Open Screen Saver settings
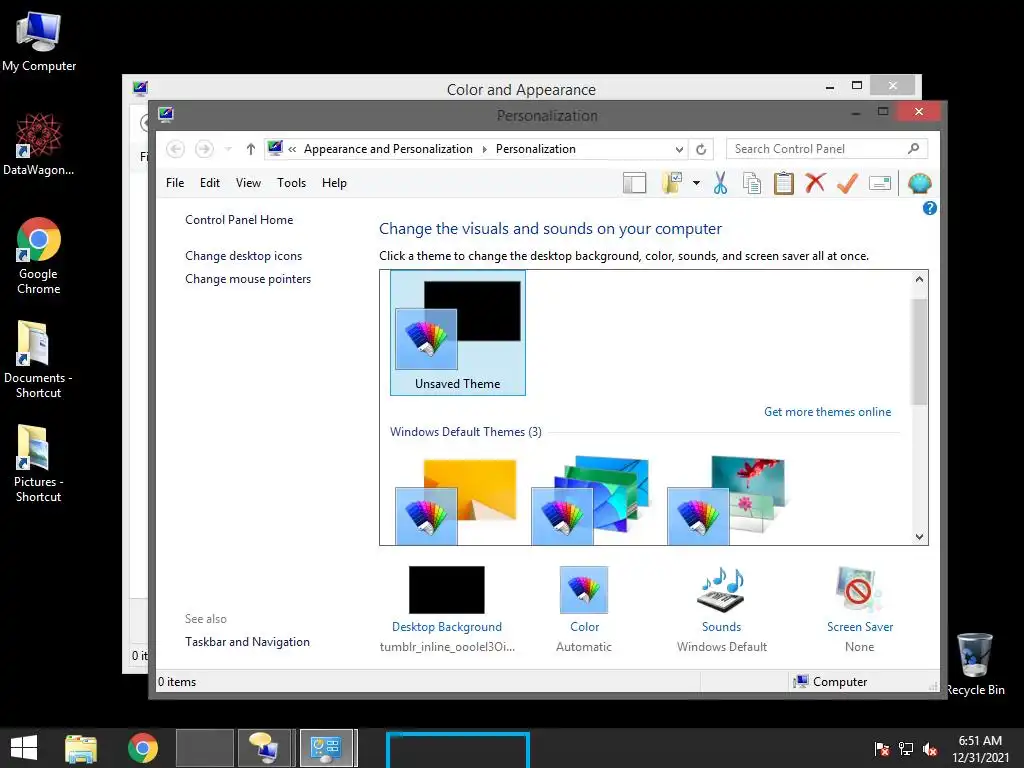The width and height of the screenshot is (1024, 768). tap(859, 609)
